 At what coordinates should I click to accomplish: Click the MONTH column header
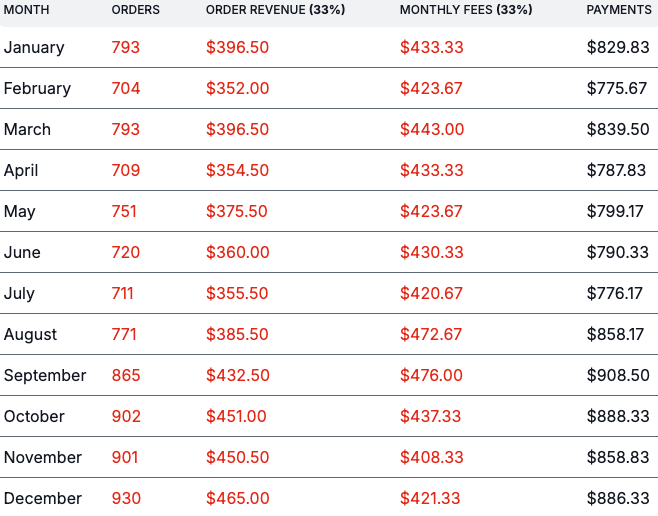[x=26, y=10]
